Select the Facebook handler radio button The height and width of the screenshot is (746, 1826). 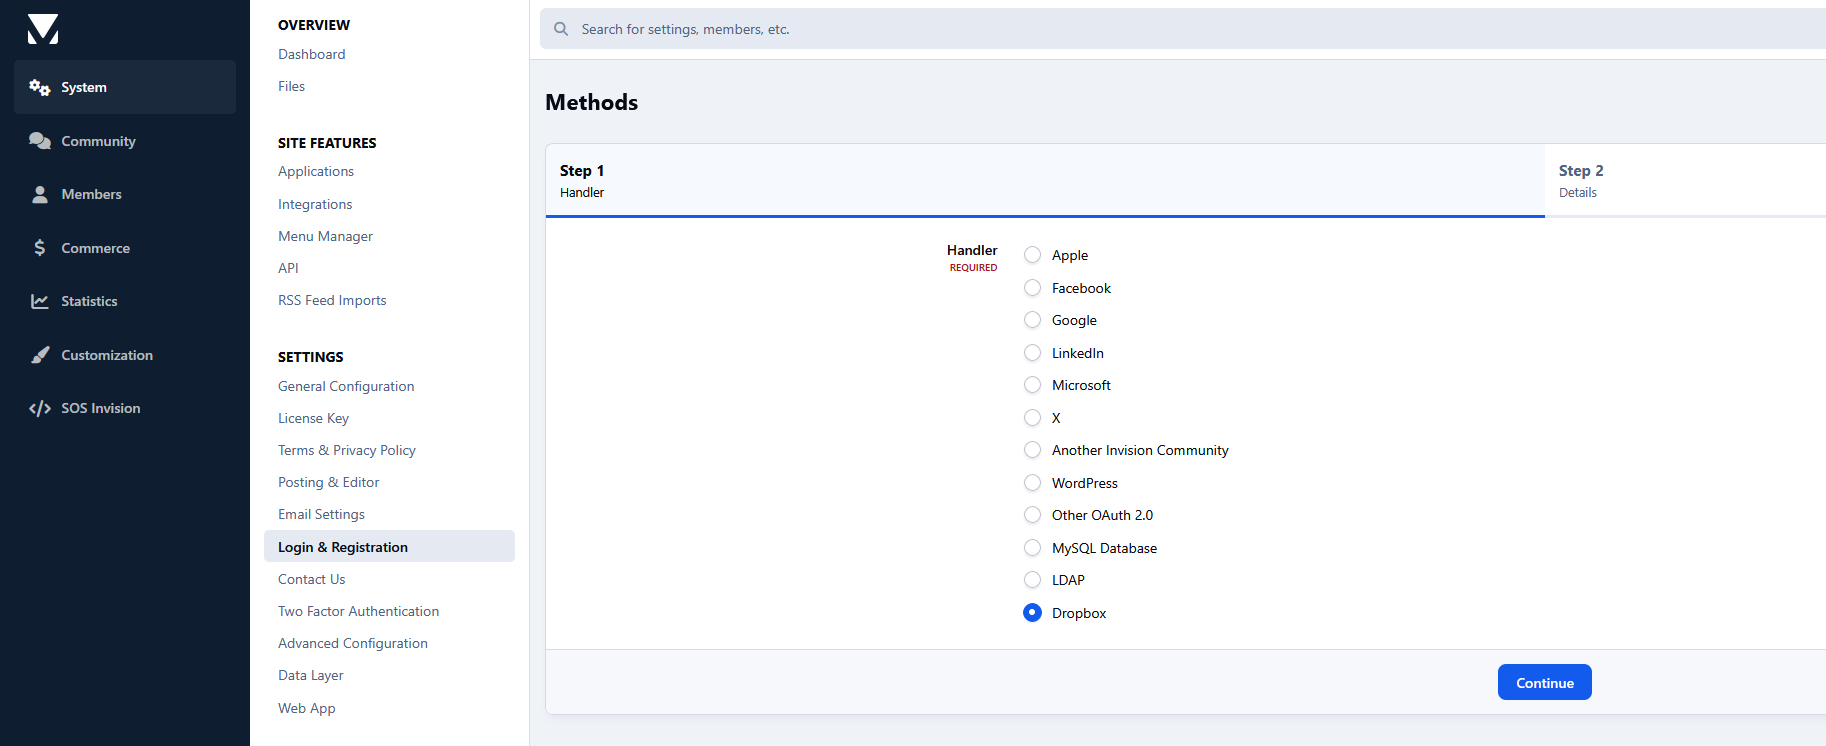1033,288
